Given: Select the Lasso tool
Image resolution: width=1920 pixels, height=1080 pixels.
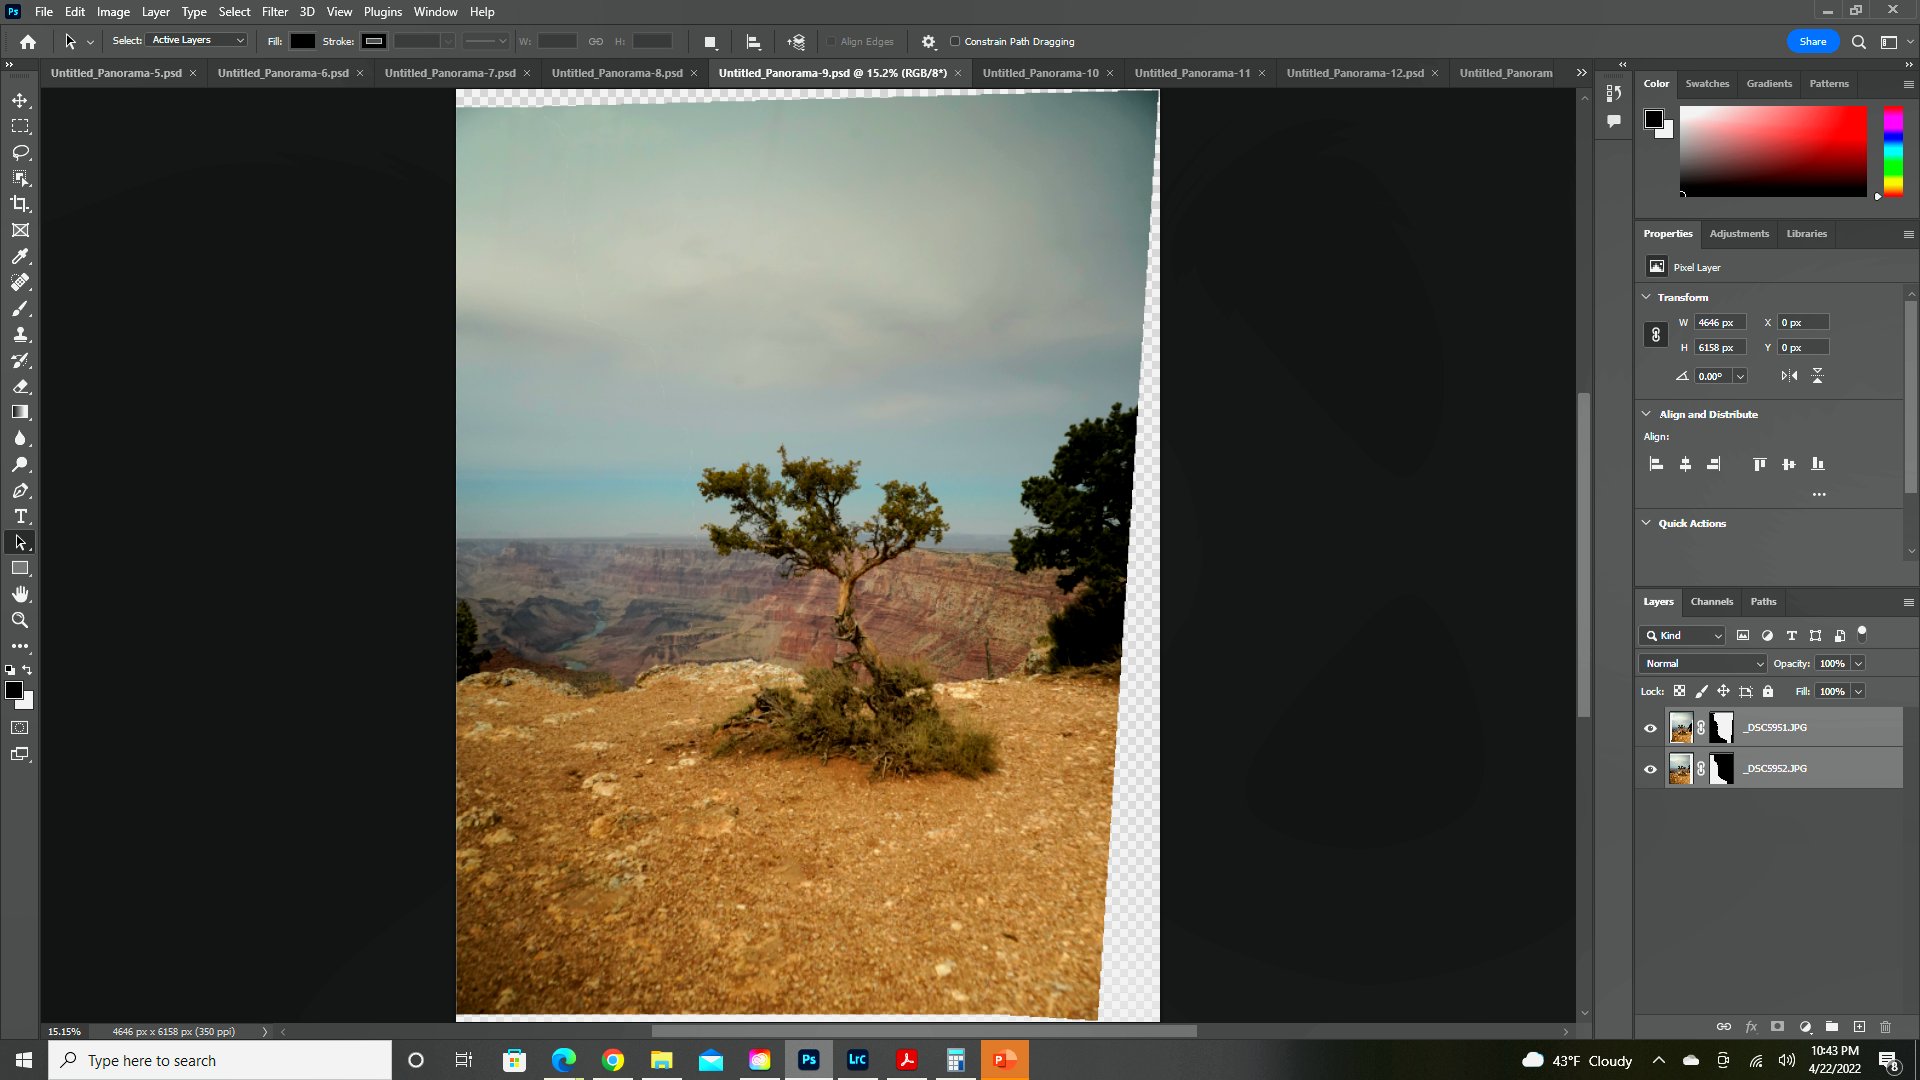Looking at the screenshot, I should [20, 152].
